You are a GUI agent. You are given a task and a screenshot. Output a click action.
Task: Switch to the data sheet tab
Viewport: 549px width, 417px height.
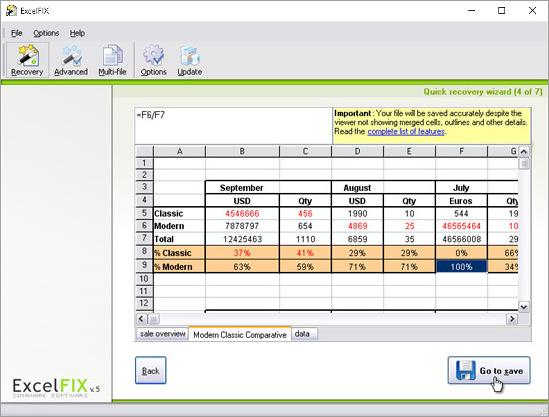tap(304, 334)
